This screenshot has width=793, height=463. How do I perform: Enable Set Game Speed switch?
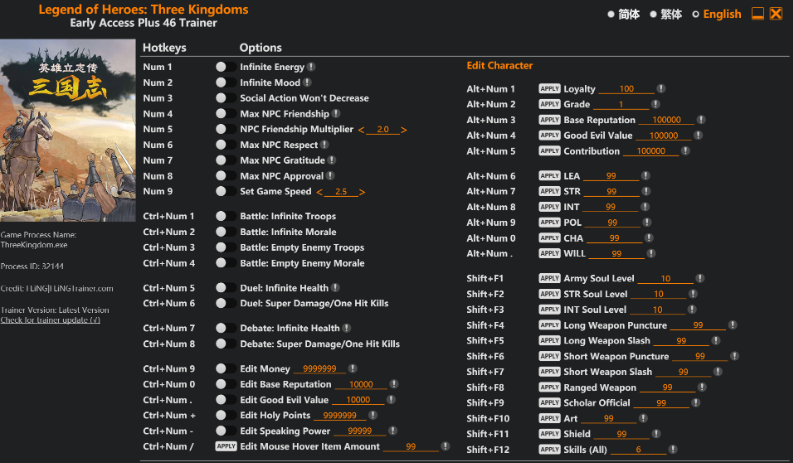(x=226, y=191)
